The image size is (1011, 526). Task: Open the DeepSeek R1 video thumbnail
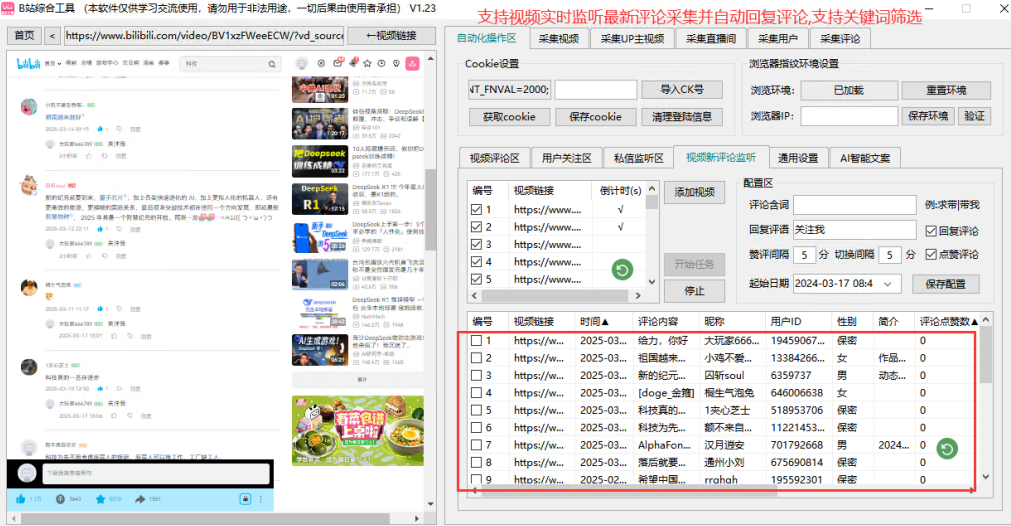[x=320, y=199]
